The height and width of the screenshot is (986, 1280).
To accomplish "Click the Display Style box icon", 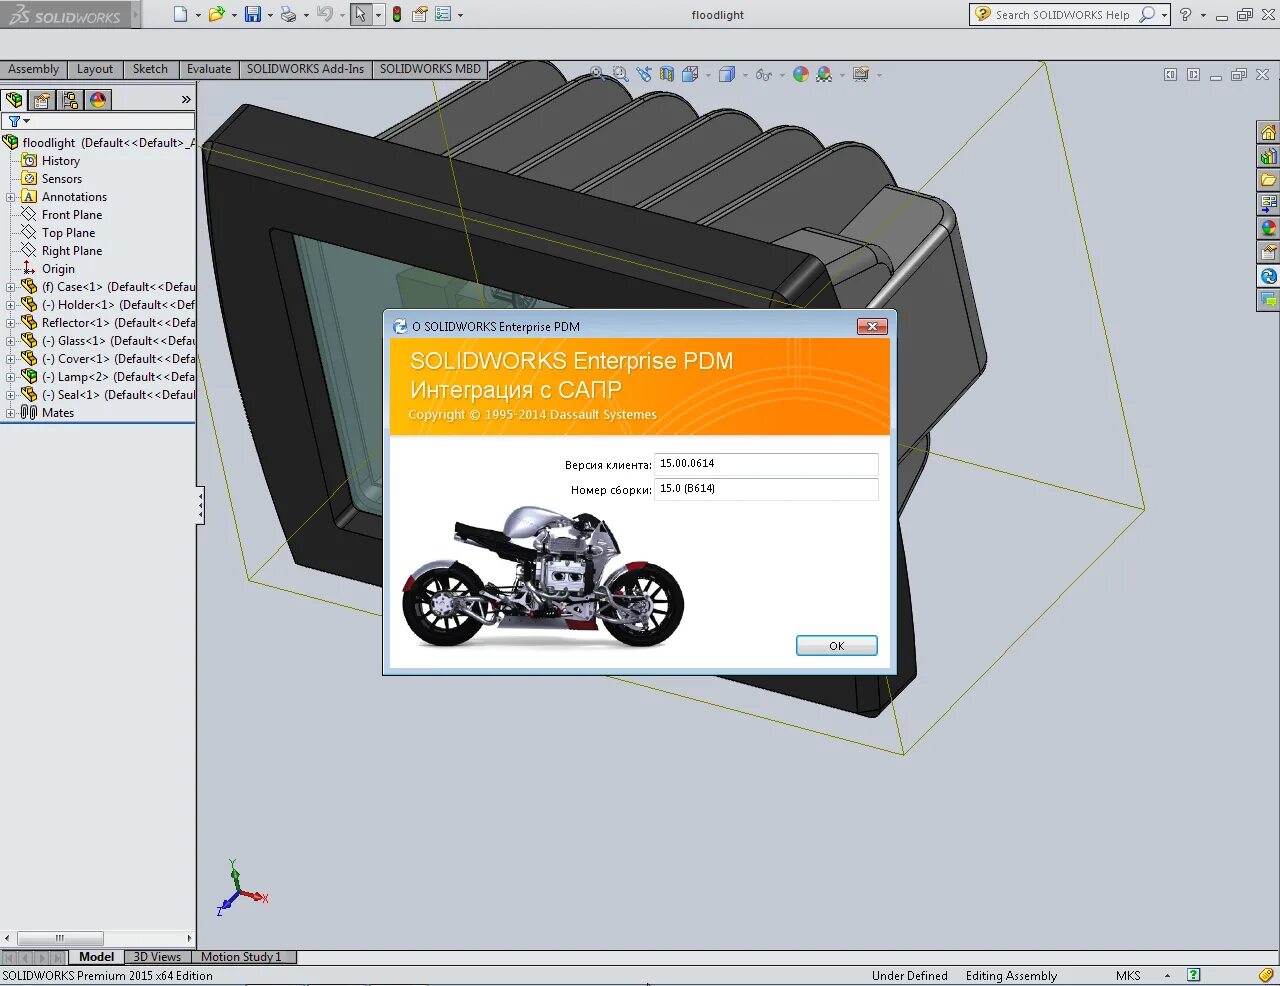I will click(727, 74).
